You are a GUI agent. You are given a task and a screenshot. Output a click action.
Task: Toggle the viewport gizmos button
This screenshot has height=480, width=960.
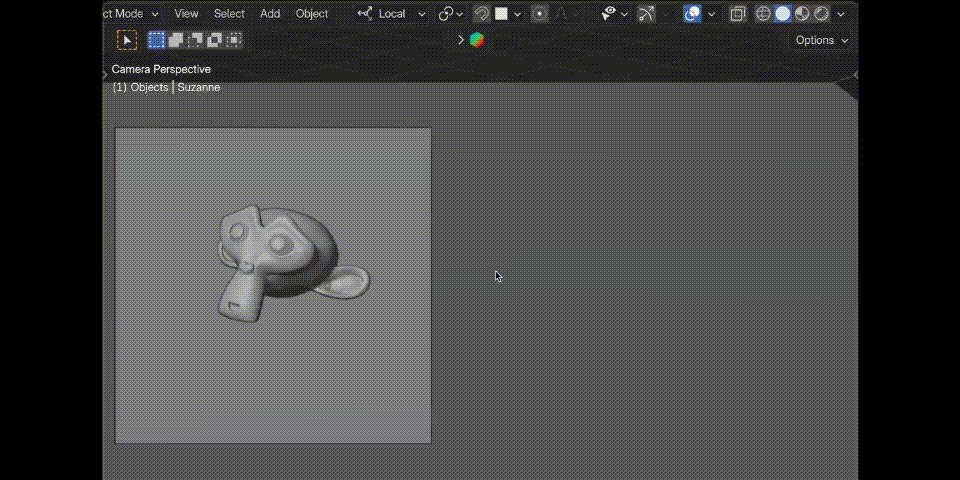click(646, 13)
